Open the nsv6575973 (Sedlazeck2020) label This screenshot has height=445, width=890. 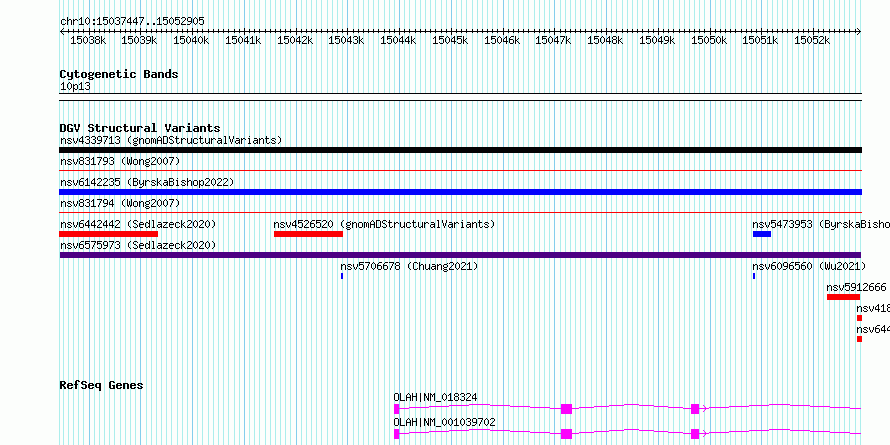[x=138, y=245]
